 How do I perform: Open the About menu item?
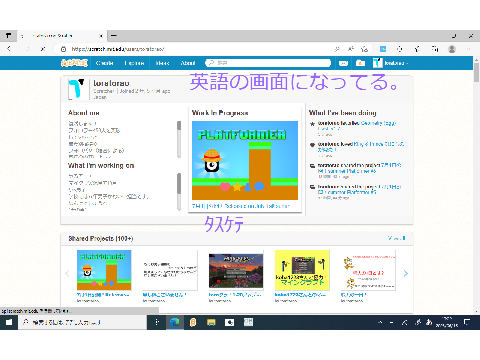(x=188, y=63)
